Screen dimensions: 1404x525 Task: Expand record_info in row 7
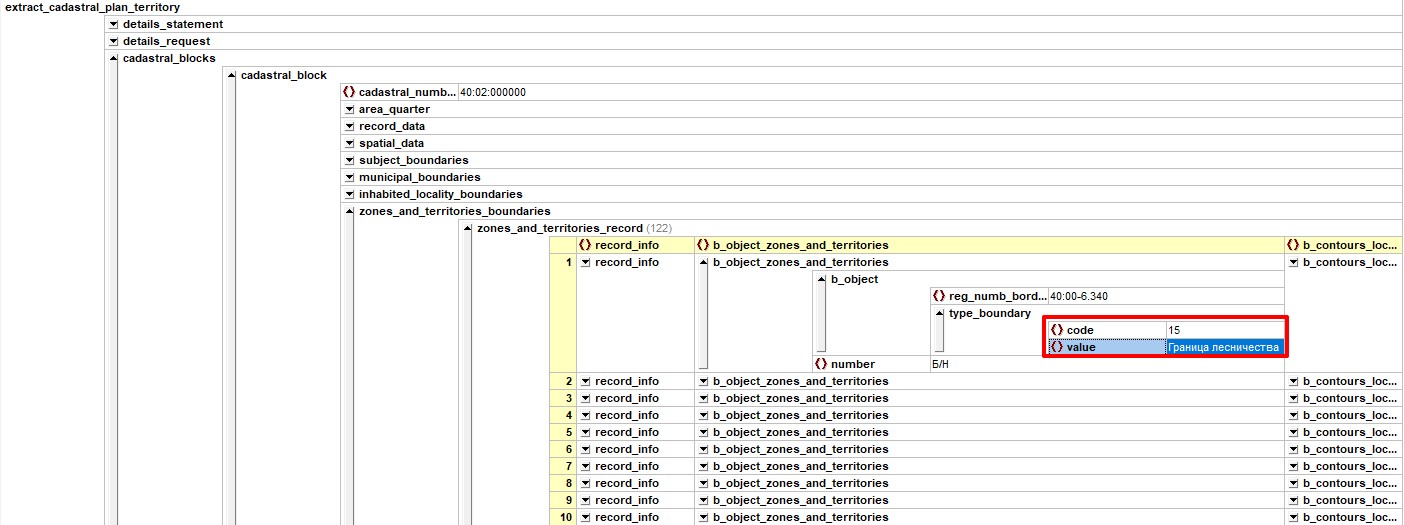point(585,466)
